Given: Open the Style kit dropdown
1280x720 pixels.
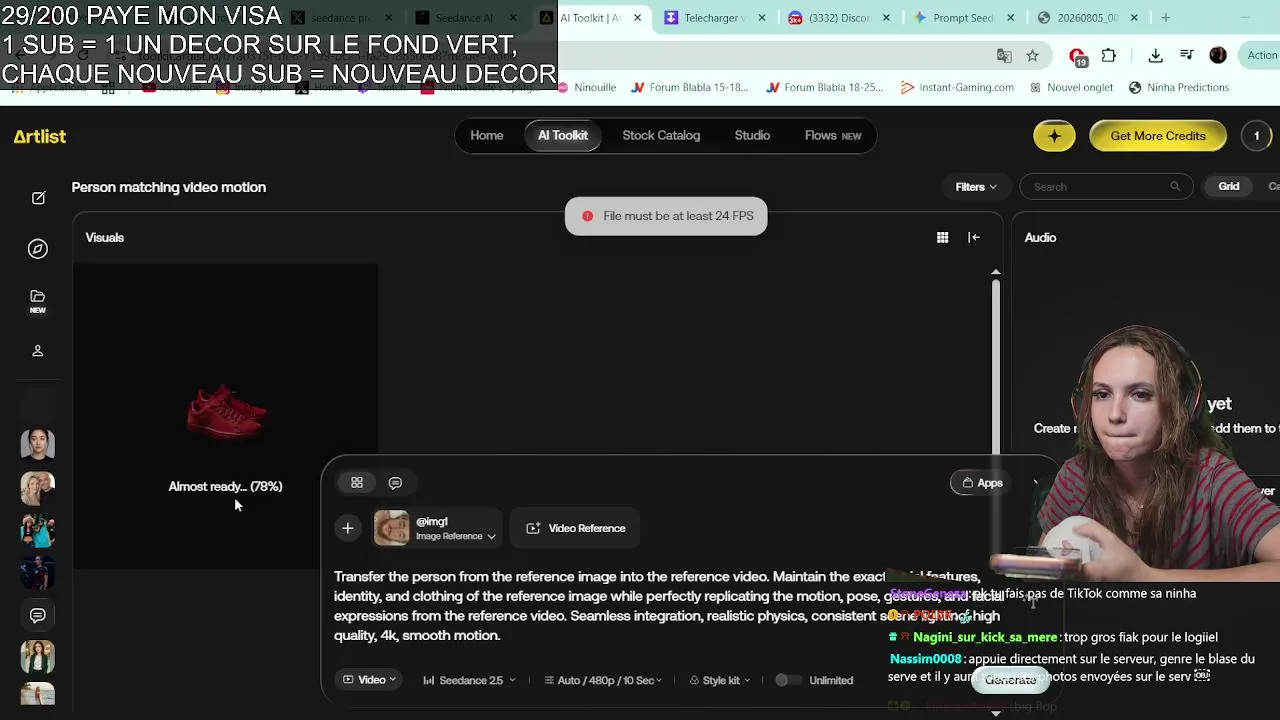Looking at the screenshot, I should (720, 680).
